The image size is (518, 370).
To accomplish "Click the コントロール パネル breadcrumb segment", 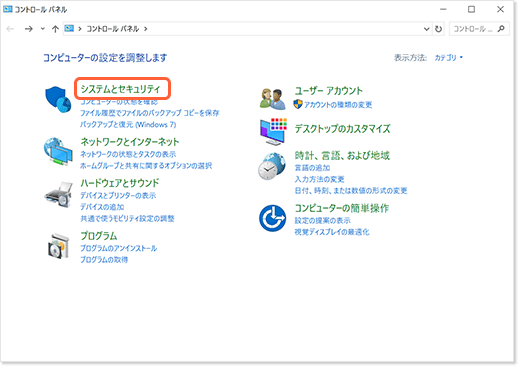I will (x=113, y=29).
